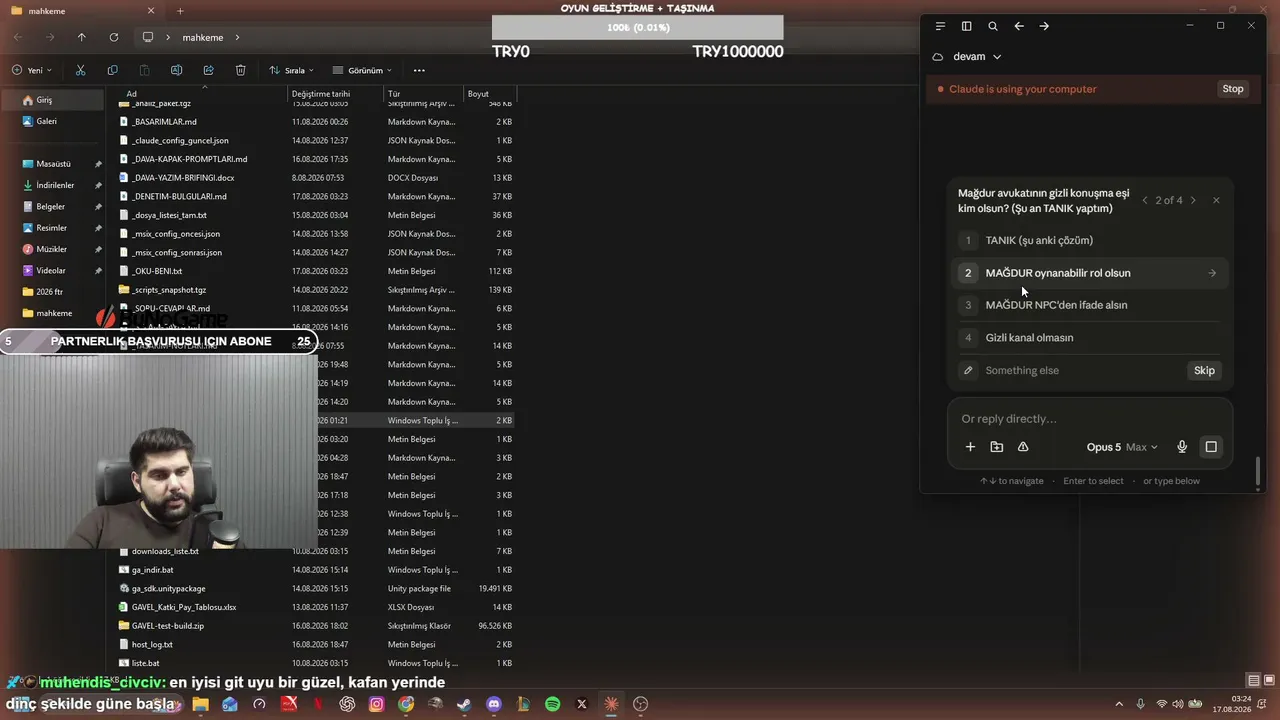The height and width of the screenshot is (720, 1280).
Task: Go forward in the Claude window
Action: pyautogui.click(x=1044, y=26)
